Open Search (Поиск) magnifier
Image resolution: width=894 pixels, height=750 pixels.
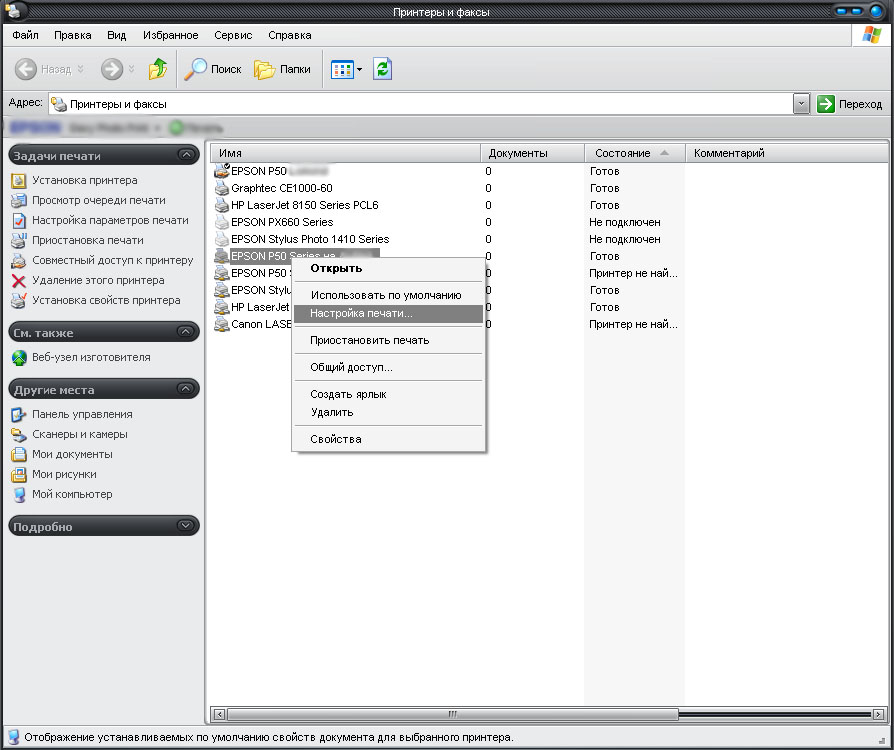click(213, 69)
